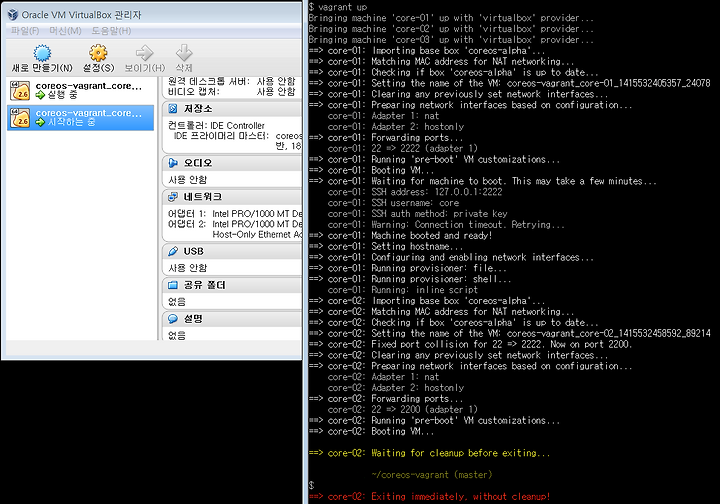Click the Storage (저장소) section icon
Viewport: 720px width, 504px height.
[173, 108]
